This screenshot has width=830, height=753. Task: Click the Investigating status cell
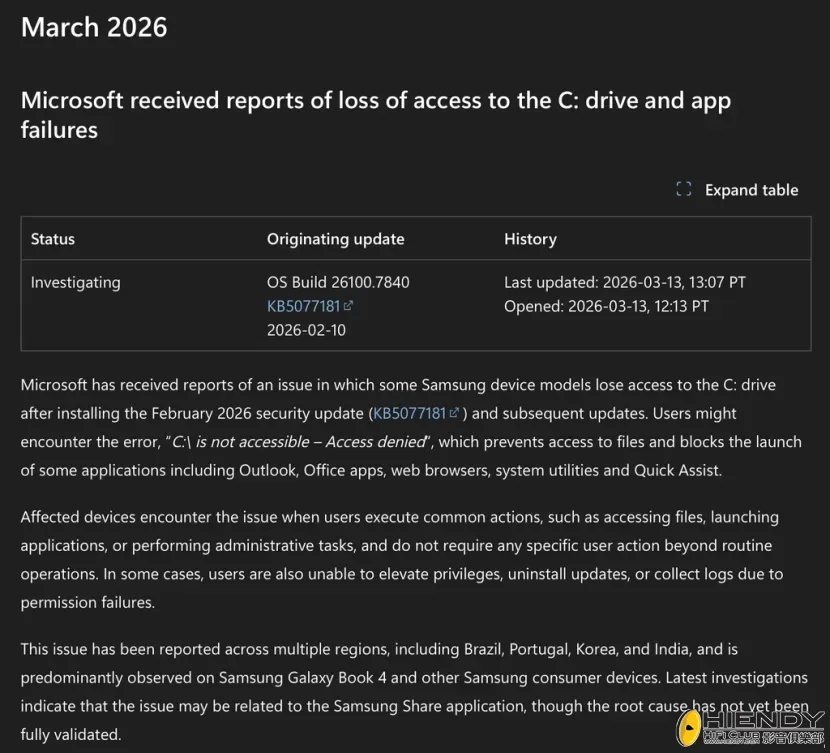[76, 282]
